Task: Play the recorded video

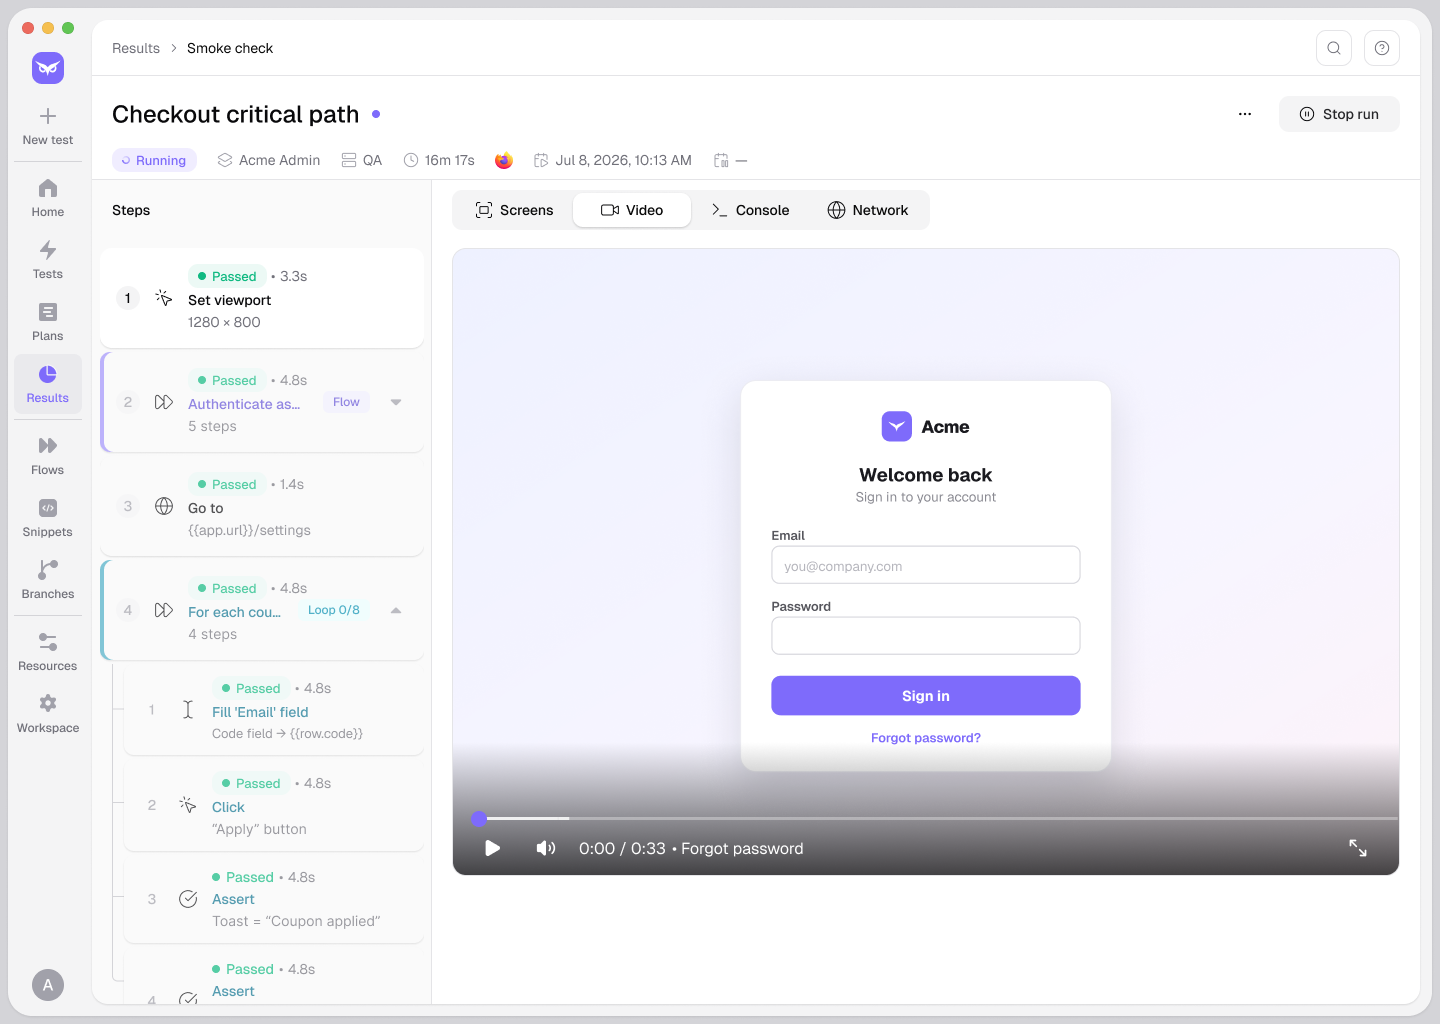Action: tap(493, 848)
